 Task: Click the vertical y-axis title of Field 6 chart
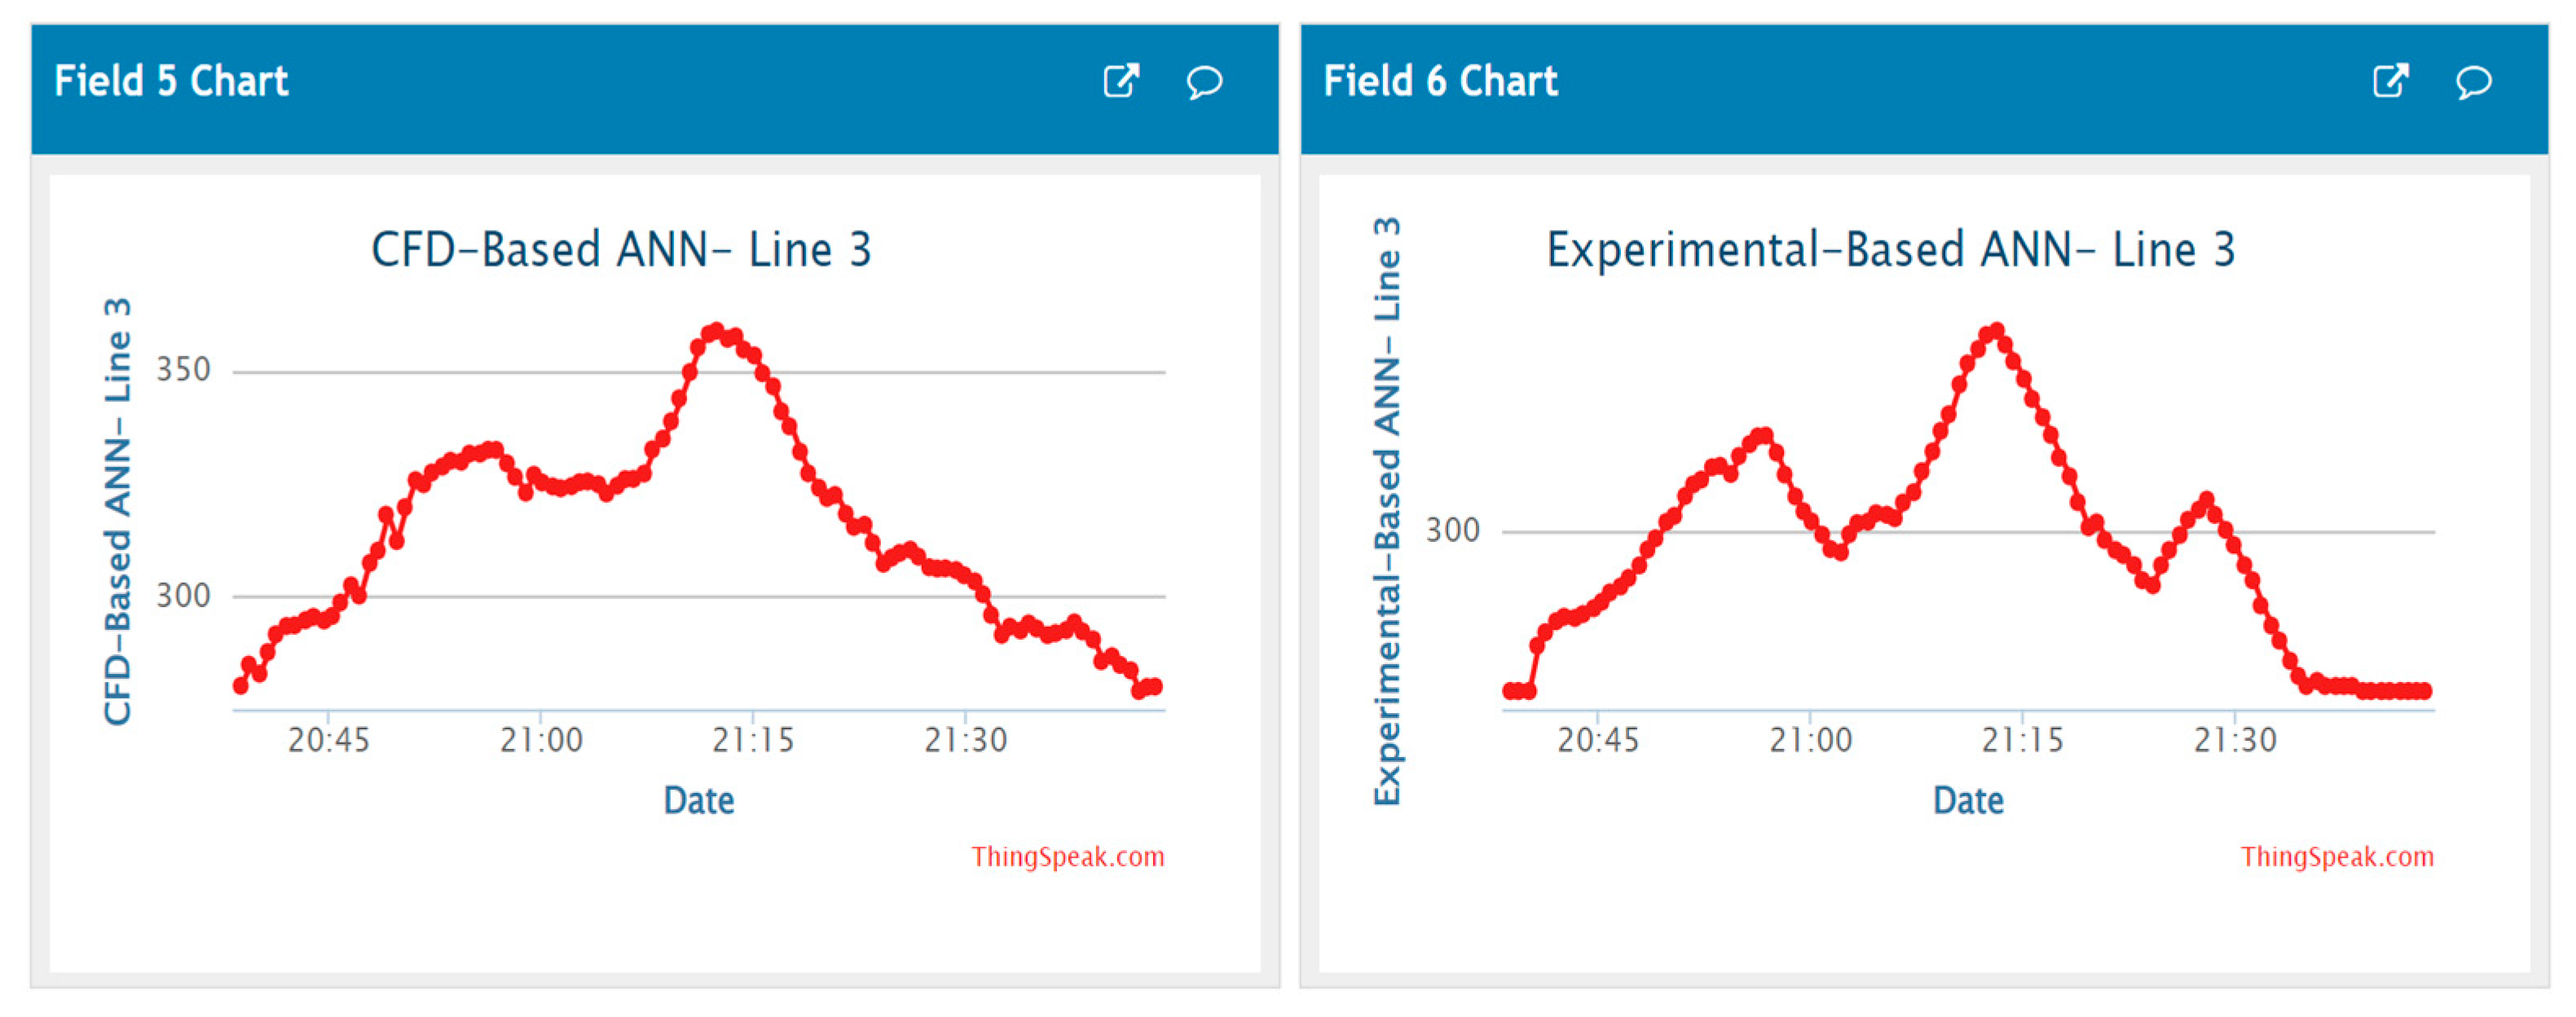point(1387,510)
